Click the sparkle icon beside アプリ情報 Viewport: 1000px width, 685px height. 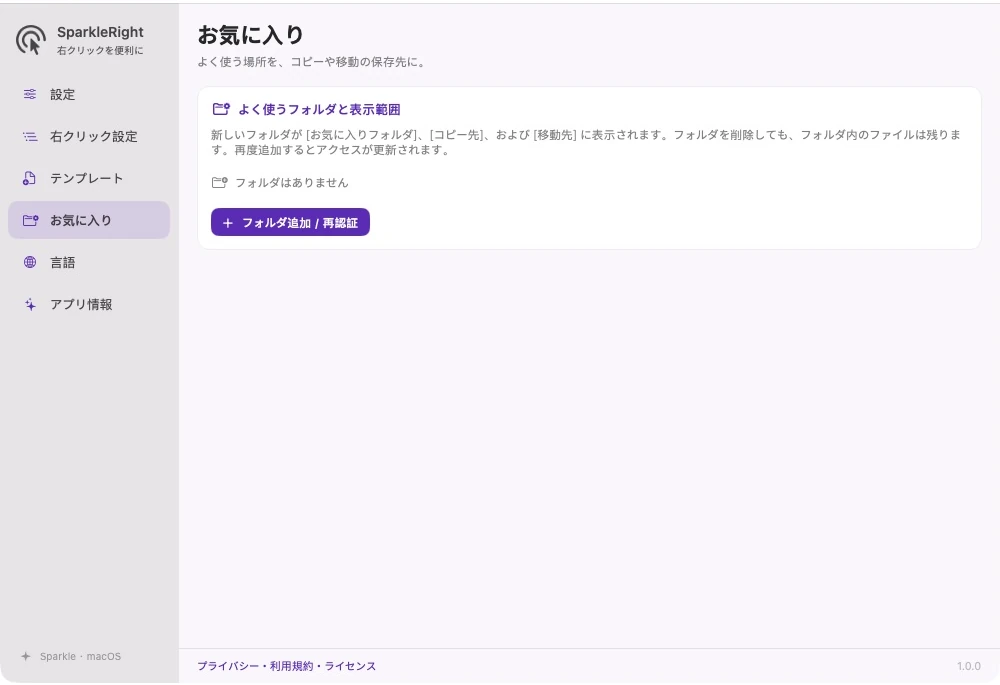click(x=30, y=304)
